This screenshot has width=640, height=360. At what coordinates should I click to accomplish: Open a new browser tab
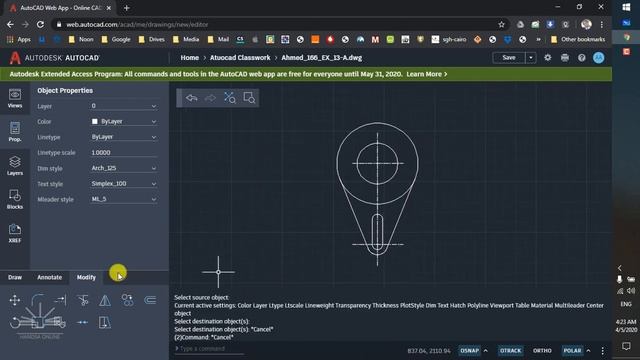pos(126,8)
